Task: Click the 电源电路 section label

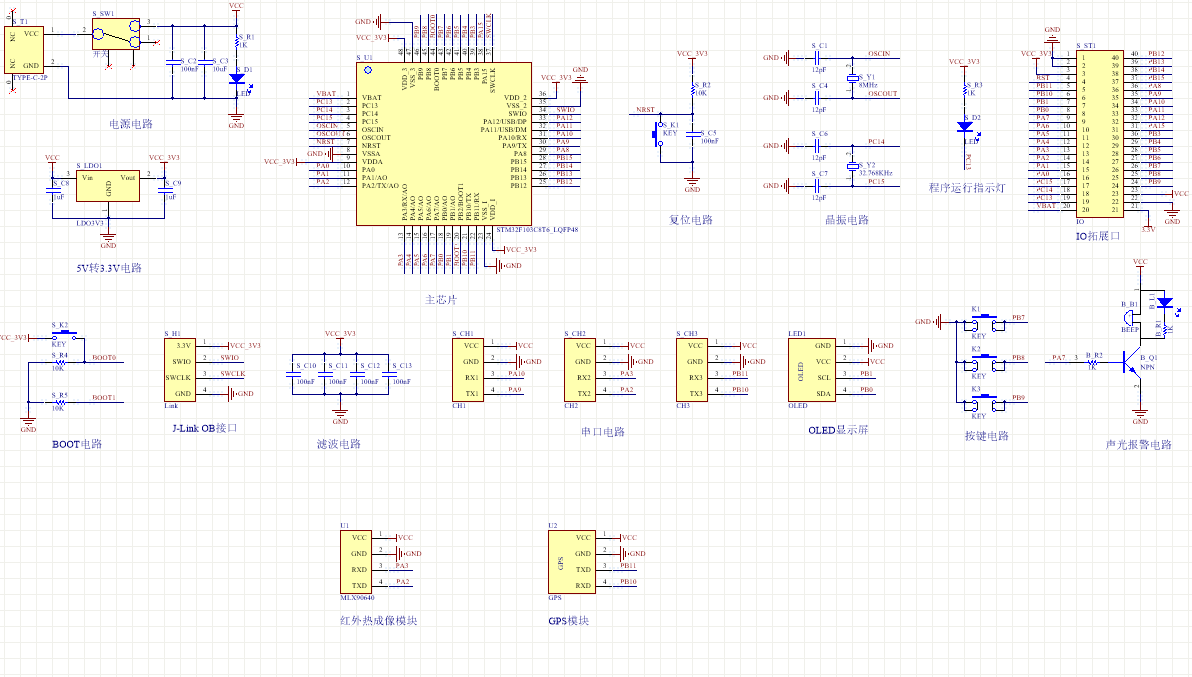Action: point(131,124)
